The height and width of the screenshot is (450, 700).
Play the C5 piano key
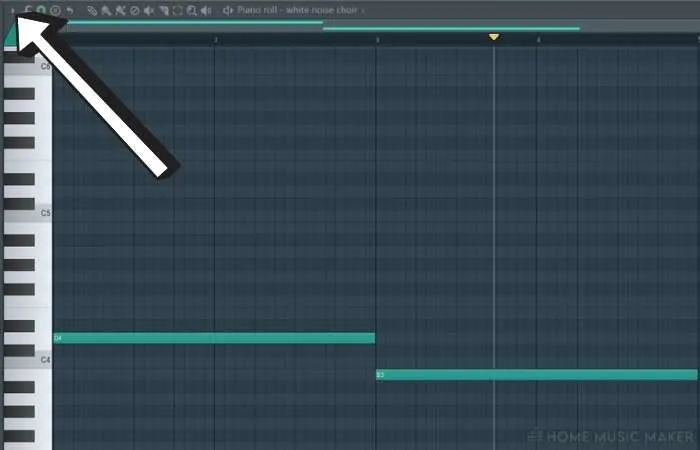coord(28,214)
